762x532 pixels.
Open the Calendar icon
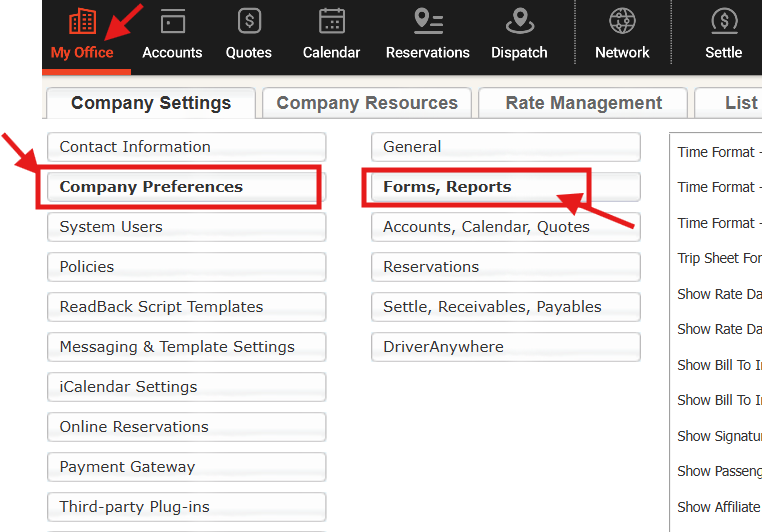331,21
